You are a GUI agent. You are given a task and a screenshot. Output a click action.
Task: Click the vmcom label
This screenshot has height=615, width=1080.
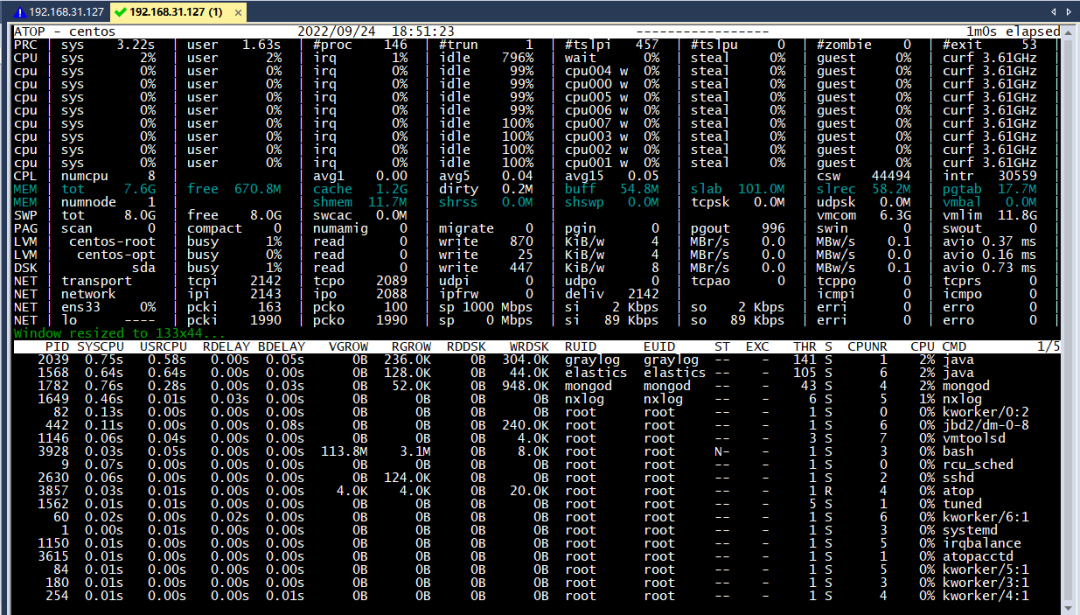click(836, 215)
